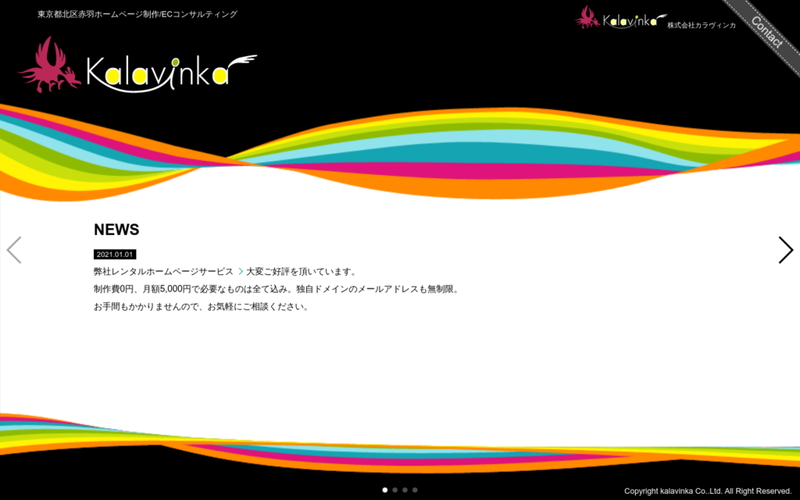Go to next slide arrow
The image size is (800, 500).
coord(786,250)
